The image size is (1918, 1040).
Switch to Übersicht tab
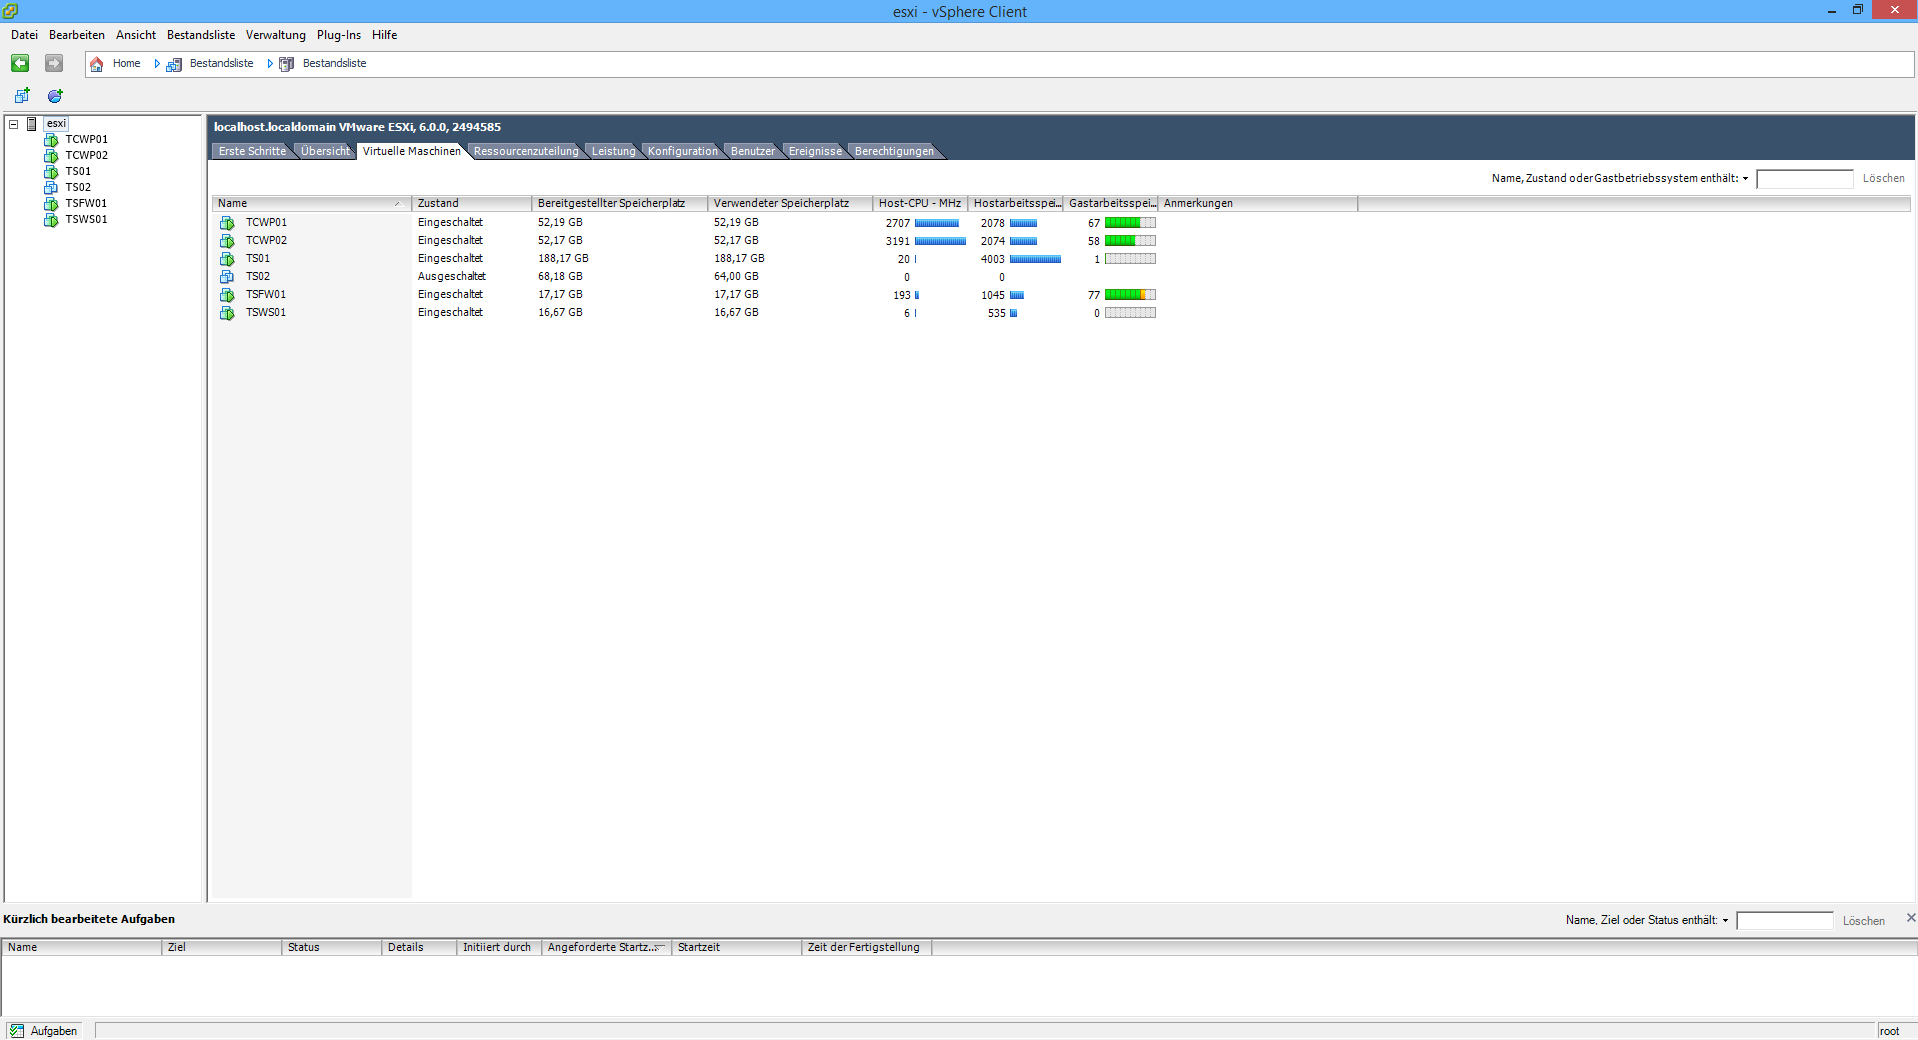(325, 151)
